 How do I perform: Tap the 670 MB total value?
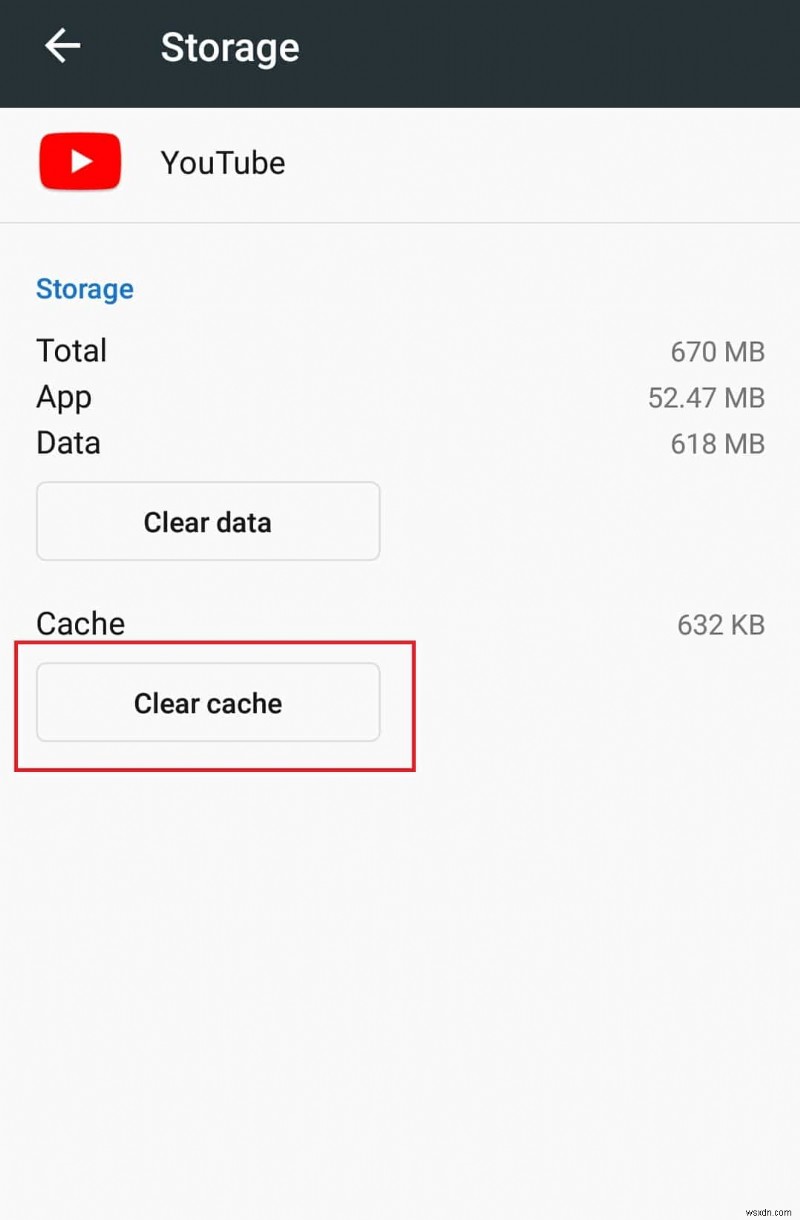717,352
